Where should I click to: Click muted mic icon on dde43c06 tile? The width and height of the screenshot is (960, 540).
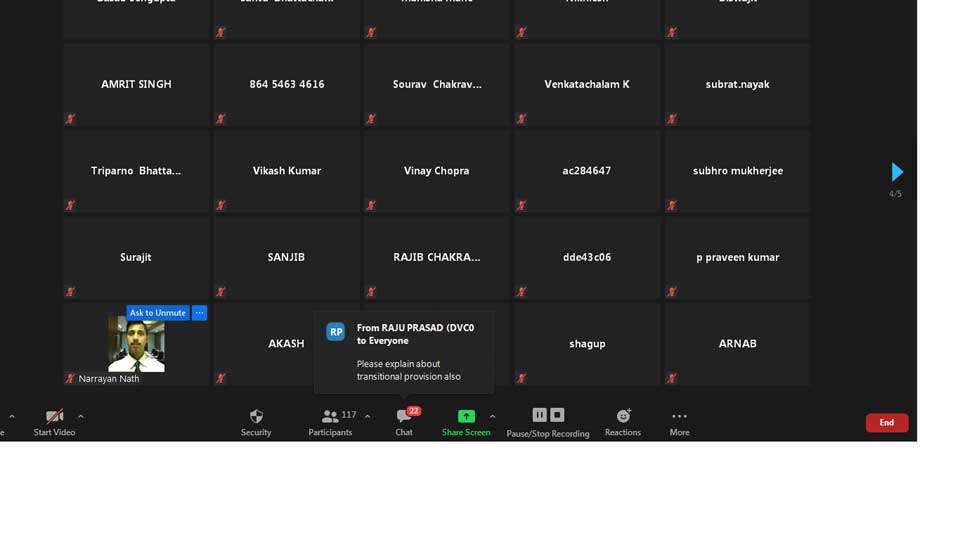click(522, 291)
